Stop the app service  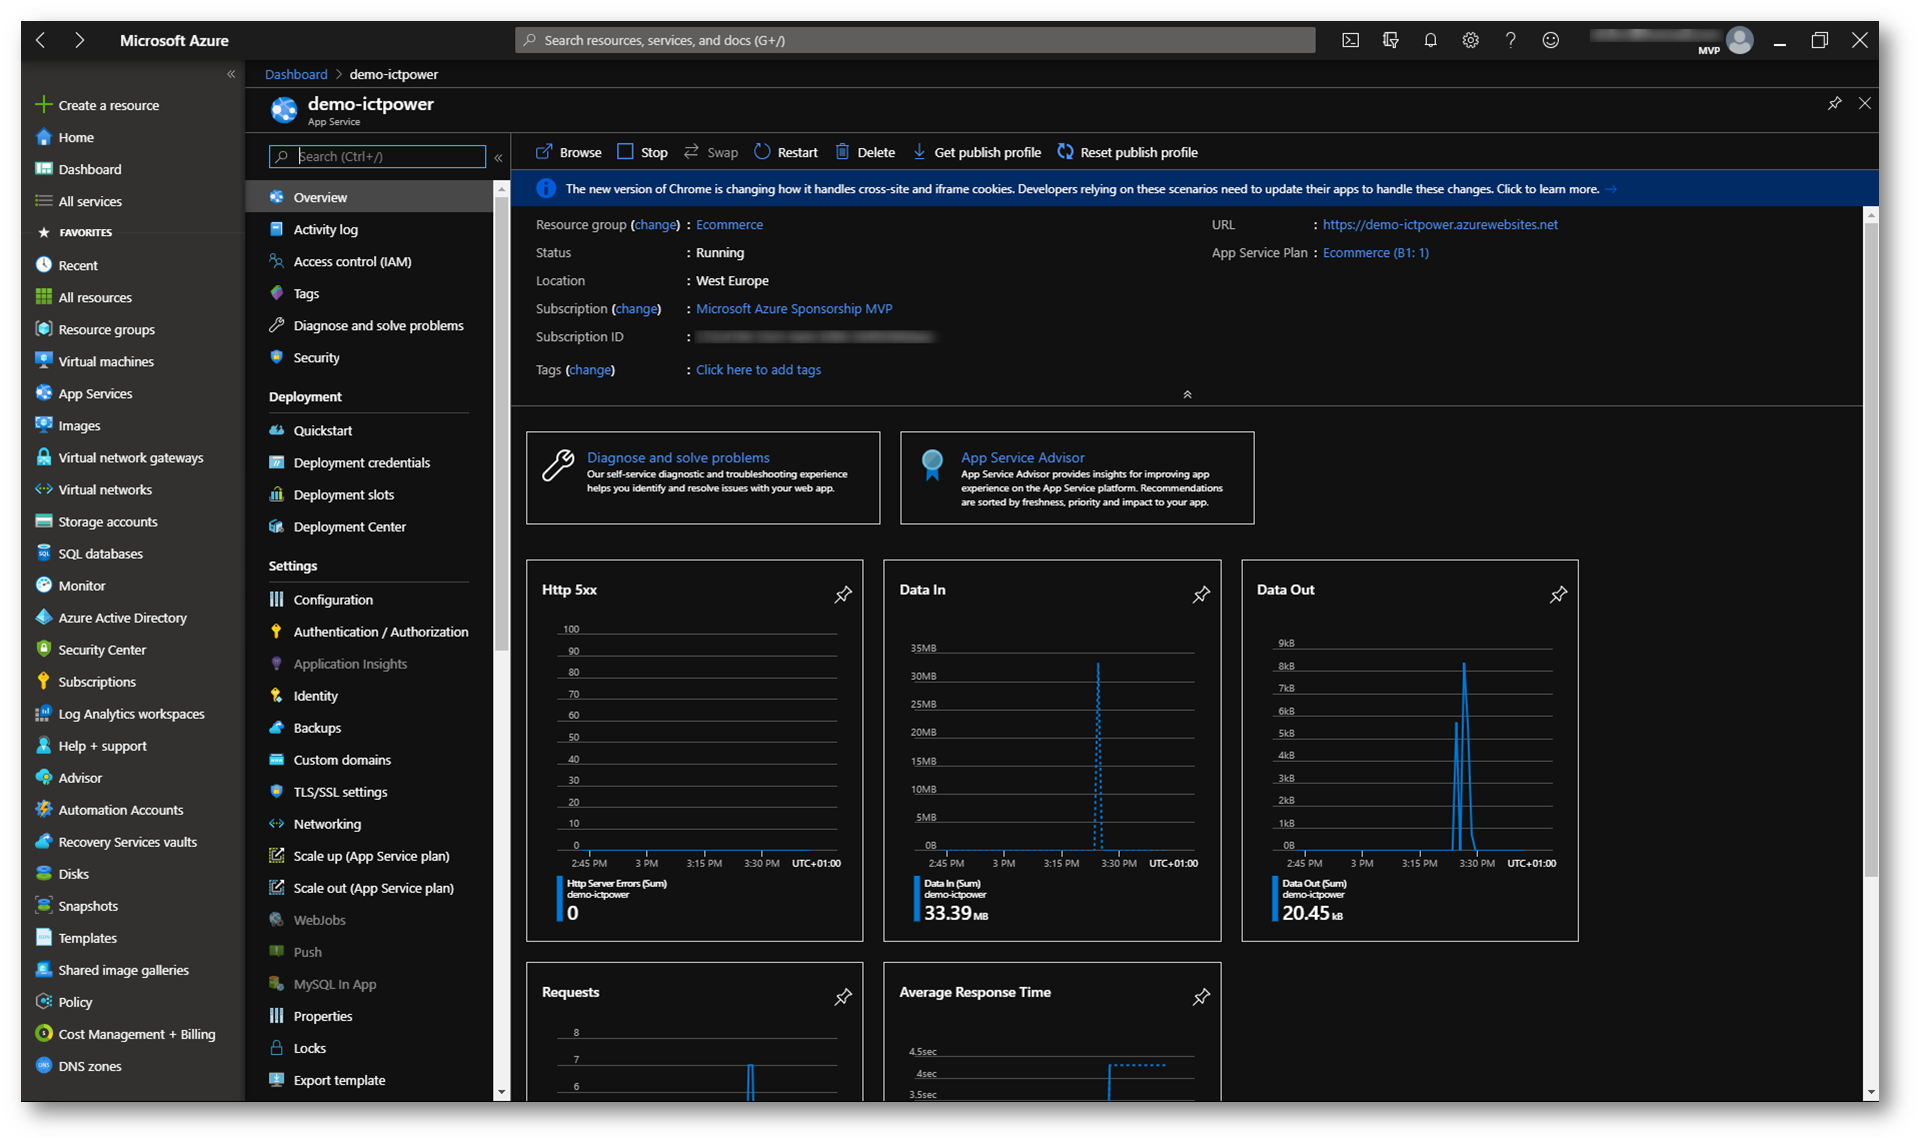coord(642,152)
